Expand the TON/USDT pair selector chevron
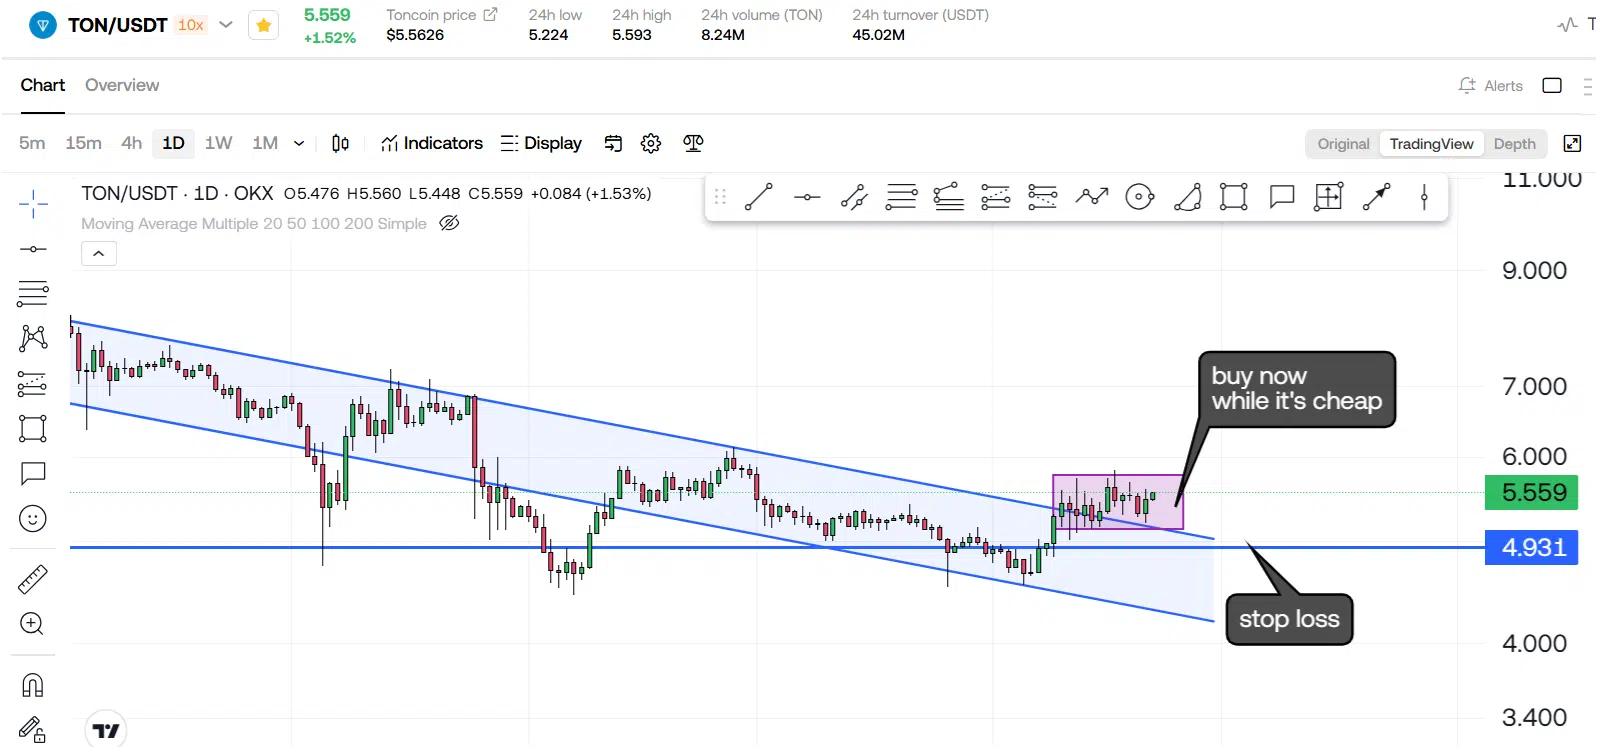Viewport: 1598px width, 749px height. [x=226, y=25]
